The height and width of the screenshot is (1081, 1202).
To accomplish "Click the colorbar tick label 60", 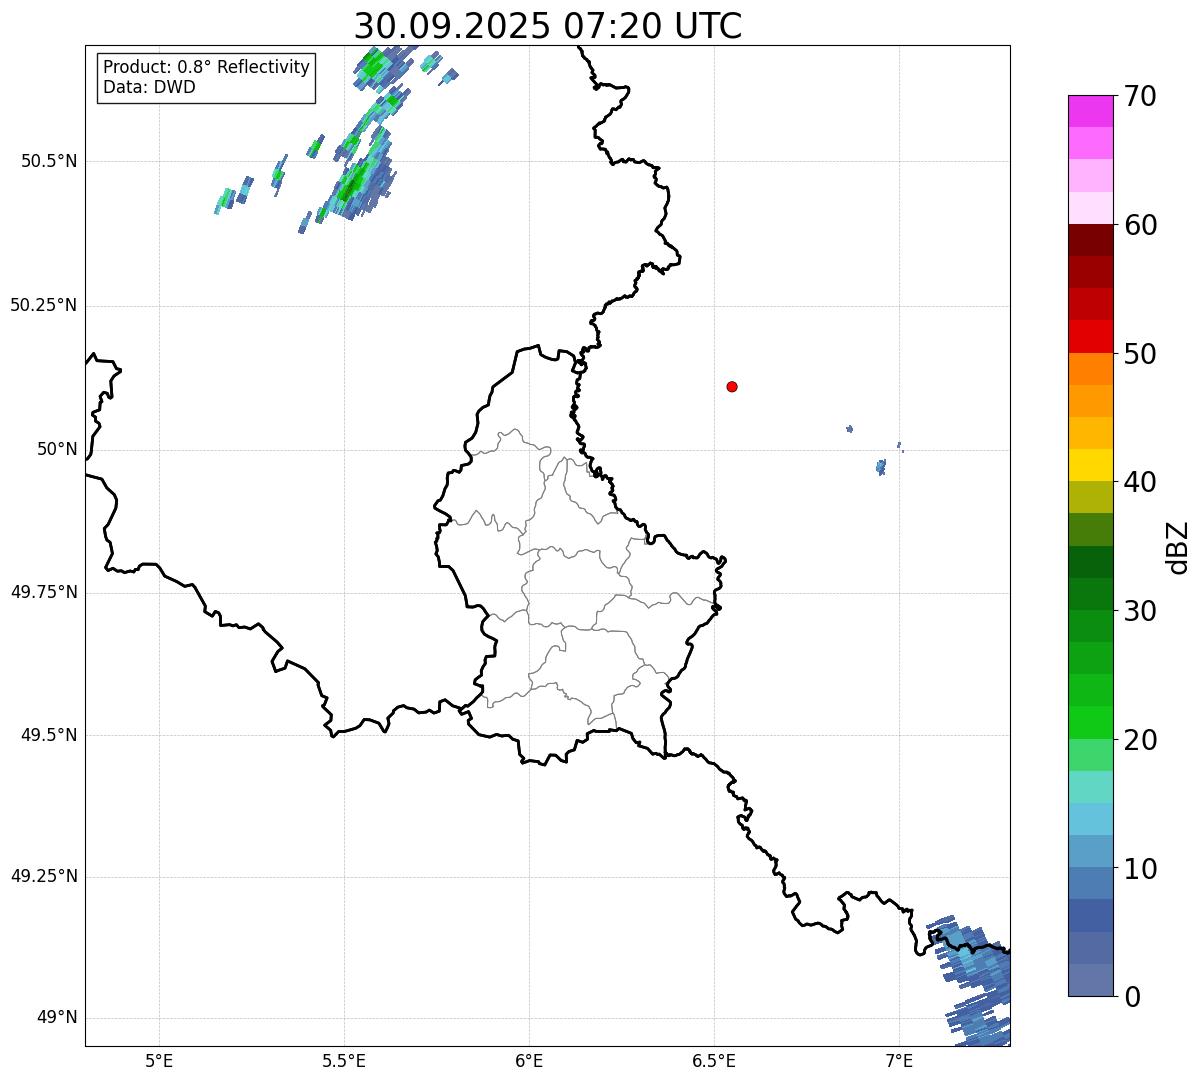I will point(1140,225).
